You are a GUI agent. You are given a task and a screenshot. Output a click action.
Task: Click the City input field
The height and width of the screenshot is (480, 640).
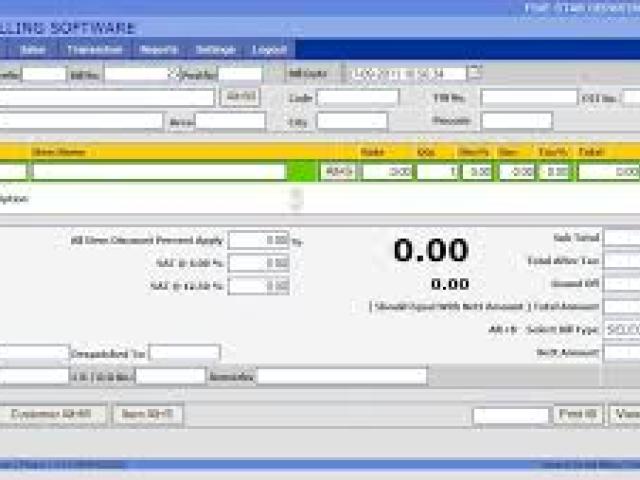point(352,121)
